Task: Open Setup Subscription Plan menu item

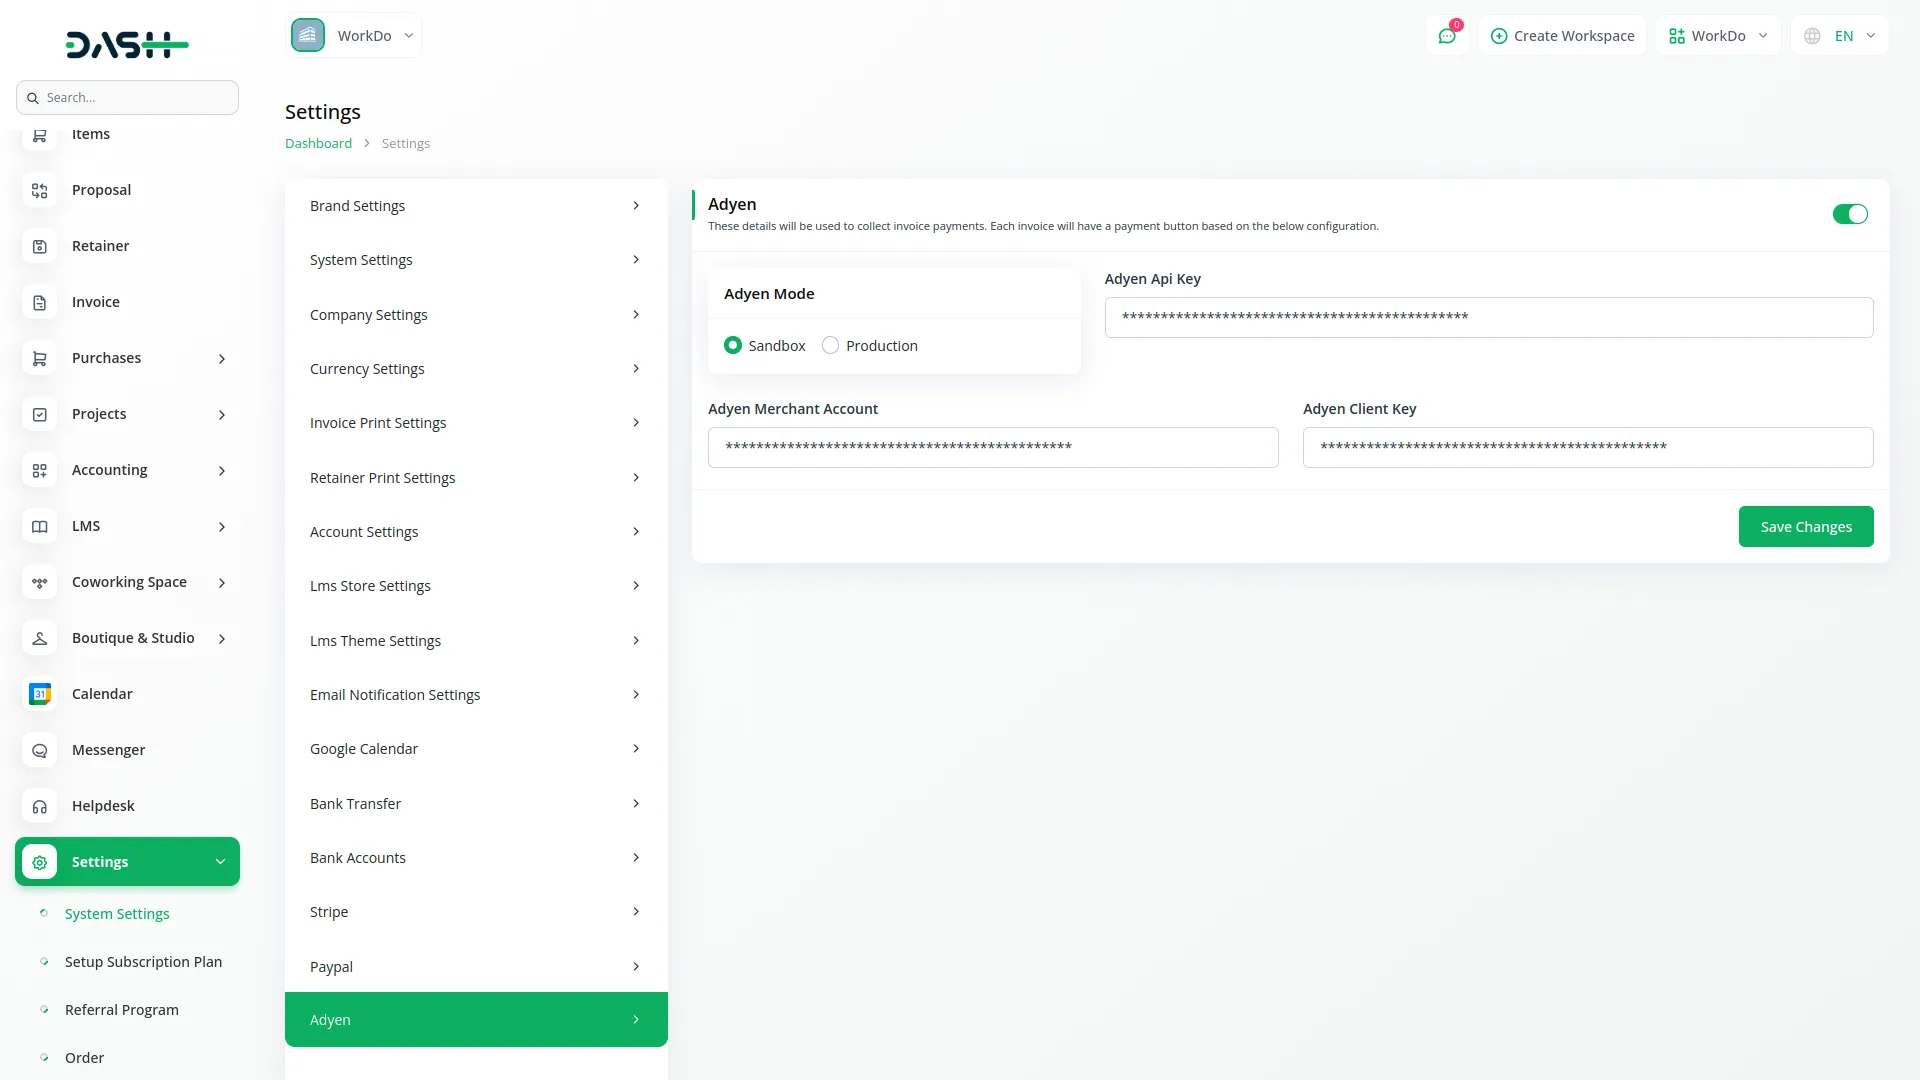Action: [143, 961]
